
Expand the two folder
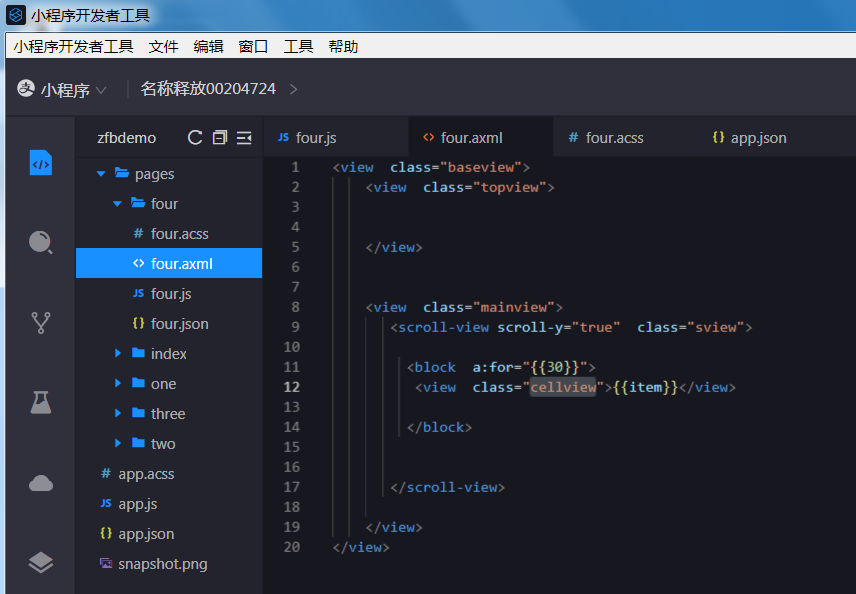tap(117, 443)
